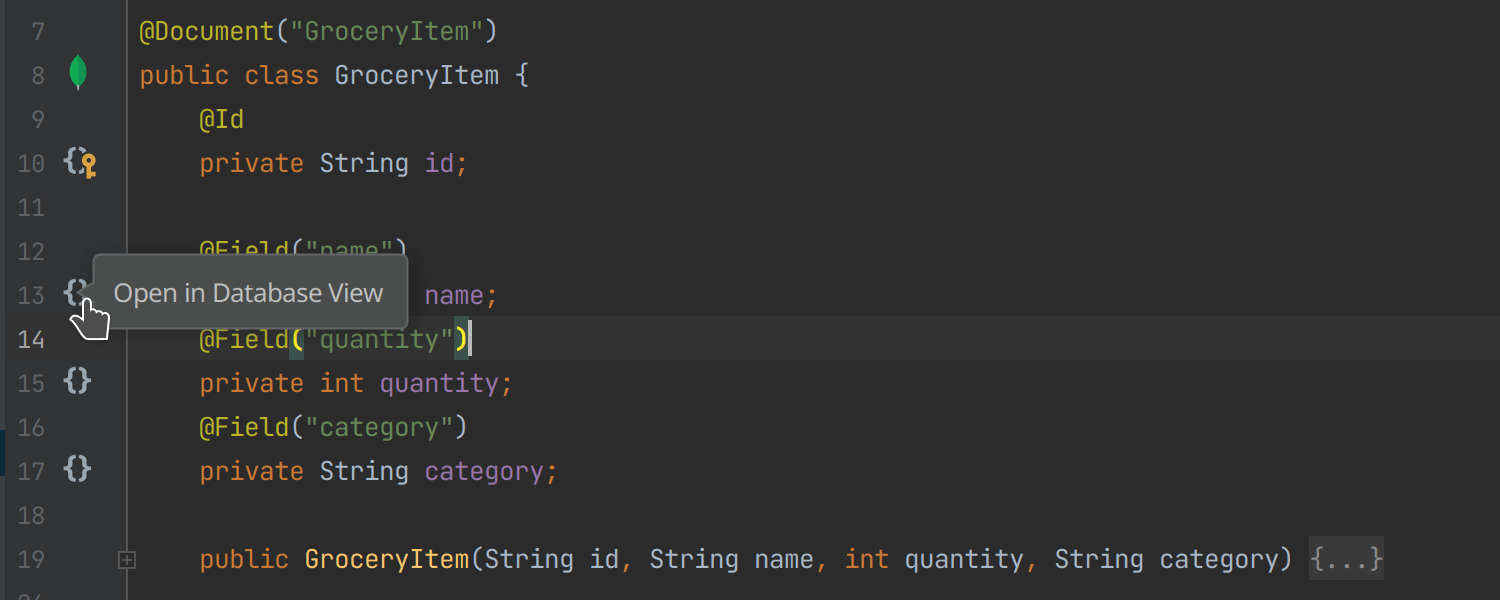Expand the collapsed {...} constructor body
The width and height of the screenshot is (1500, 600).
1347,559
